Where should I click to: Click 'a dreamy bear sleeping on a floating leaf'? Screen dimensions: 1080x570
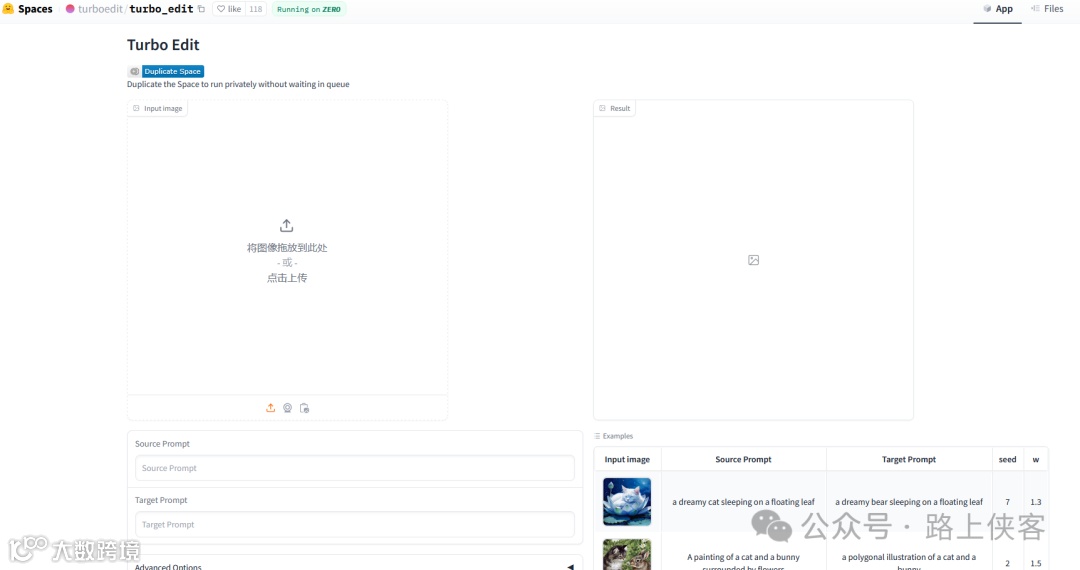pyautogui.click(x=908, y=502)
